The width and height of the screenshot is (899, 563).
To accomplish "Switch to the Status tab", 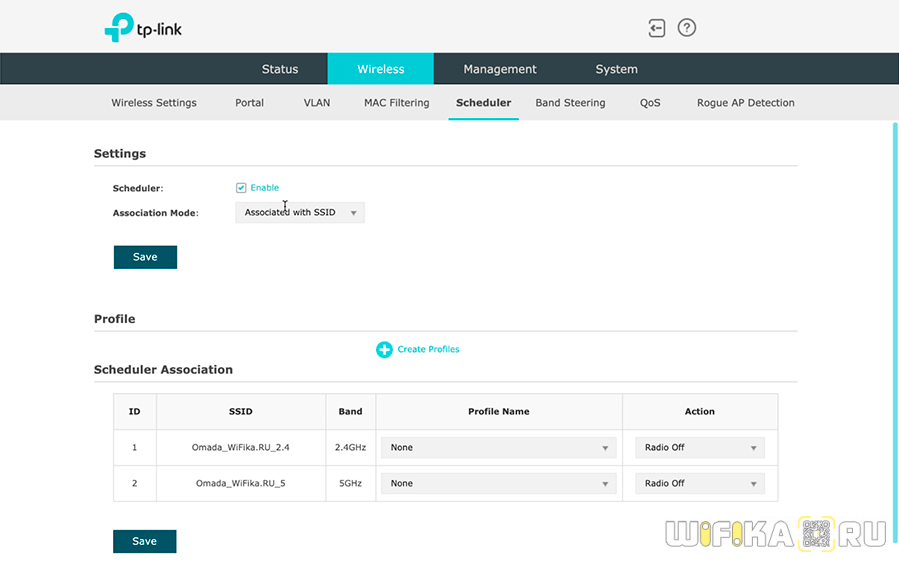I will click(x=280, y=69).
